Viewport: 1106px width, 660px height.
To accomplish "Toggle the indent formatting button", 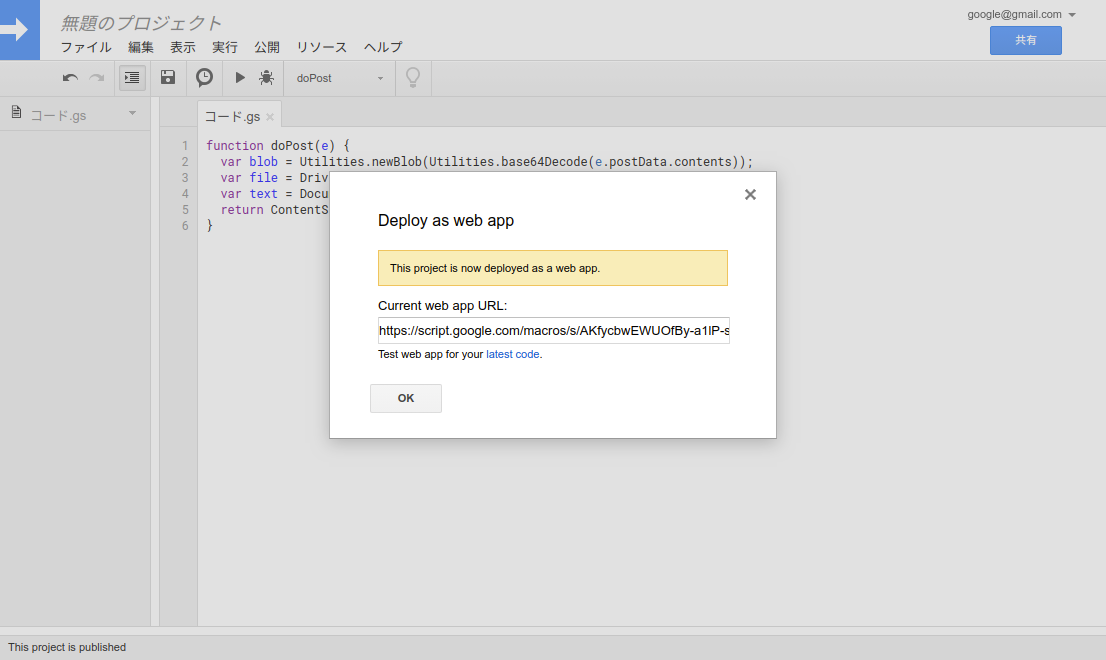I will [x=132, y=78].
